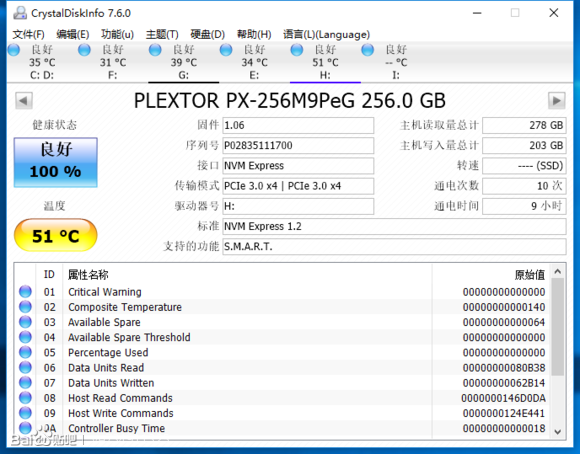580x454 pixels.
Task: Open the 功能(u) menu
Action: 117,34
